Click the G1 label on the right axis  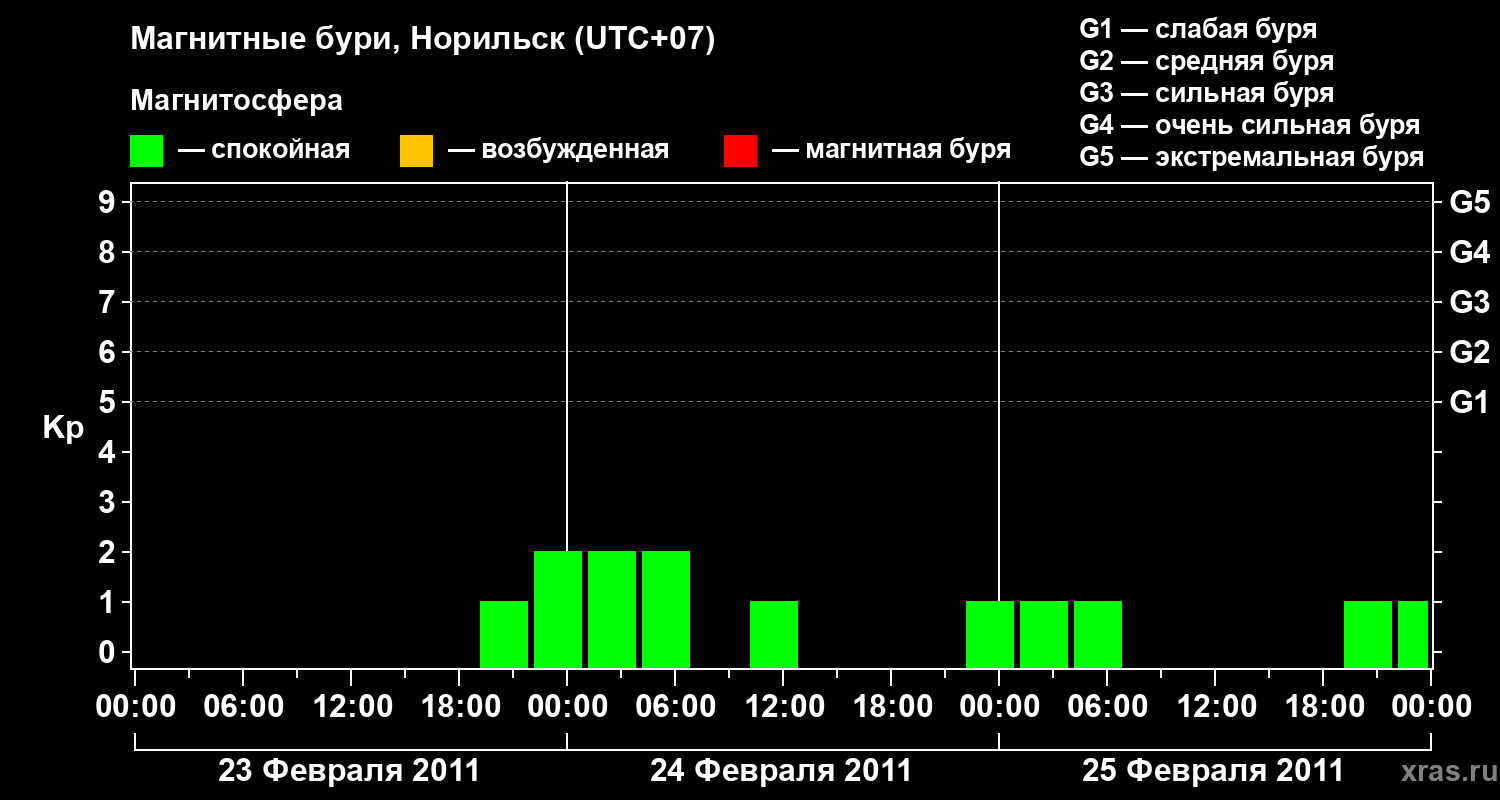[x=1469, y=402]
